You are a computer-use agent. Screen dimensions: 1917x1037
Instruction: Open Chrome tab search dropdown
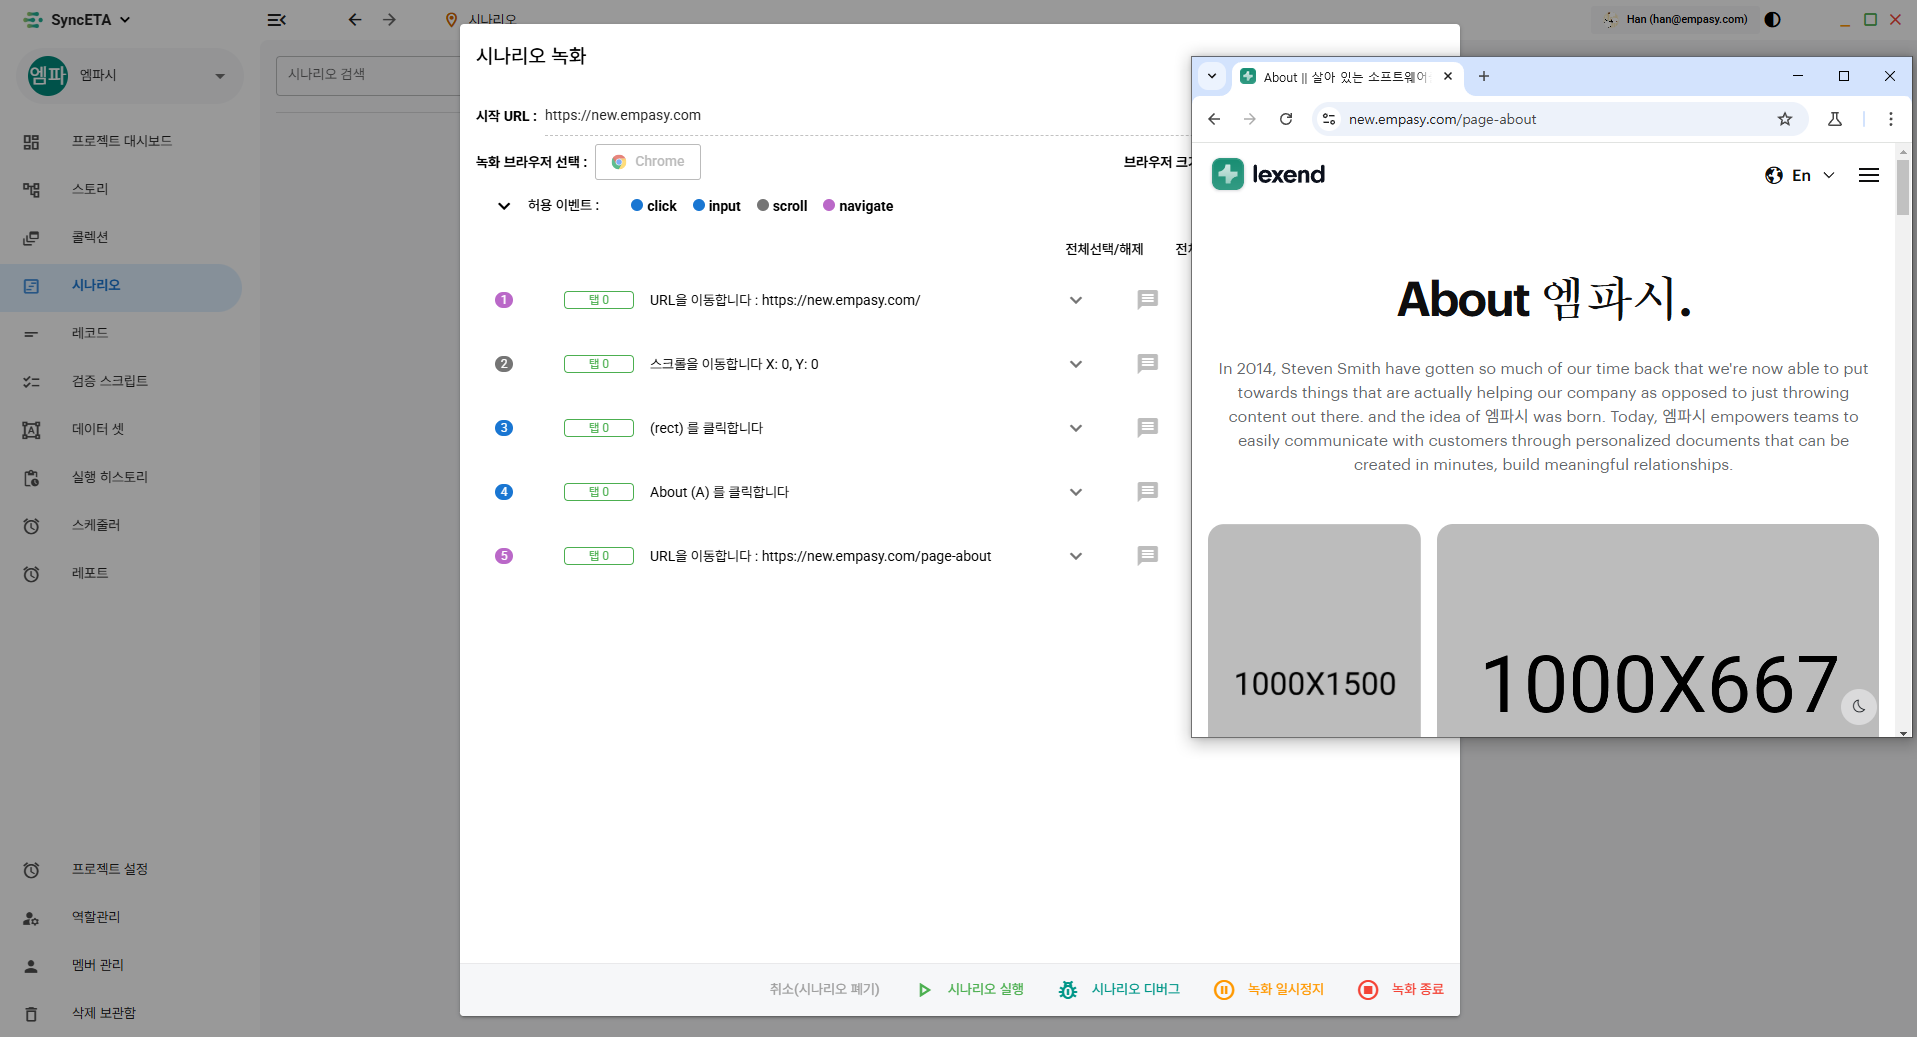tap(1212, 76)
